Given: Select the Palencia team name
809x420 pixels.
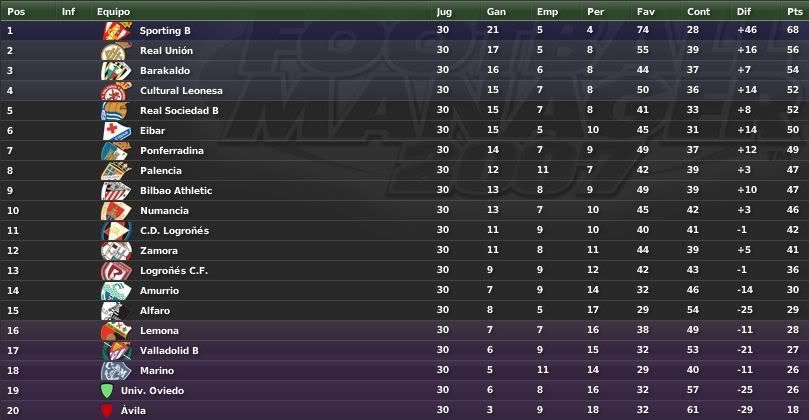Looking at the screenshot, I should [x=160, y=171].
